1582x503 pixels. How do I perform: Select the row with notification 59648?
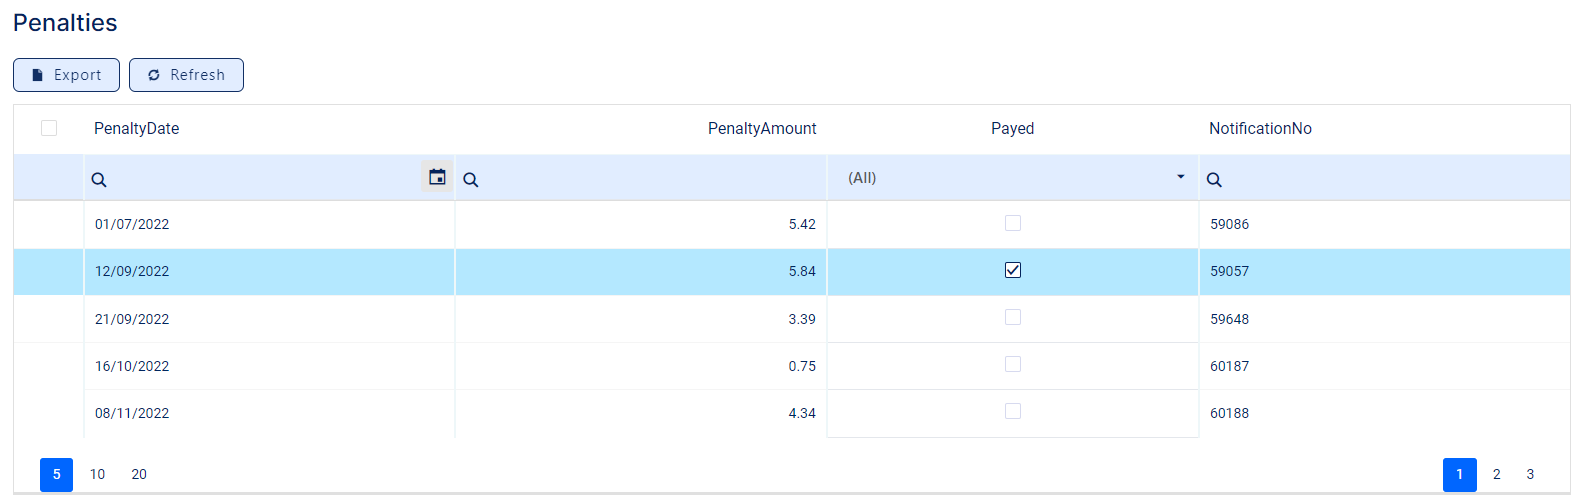pos(1229,319)
